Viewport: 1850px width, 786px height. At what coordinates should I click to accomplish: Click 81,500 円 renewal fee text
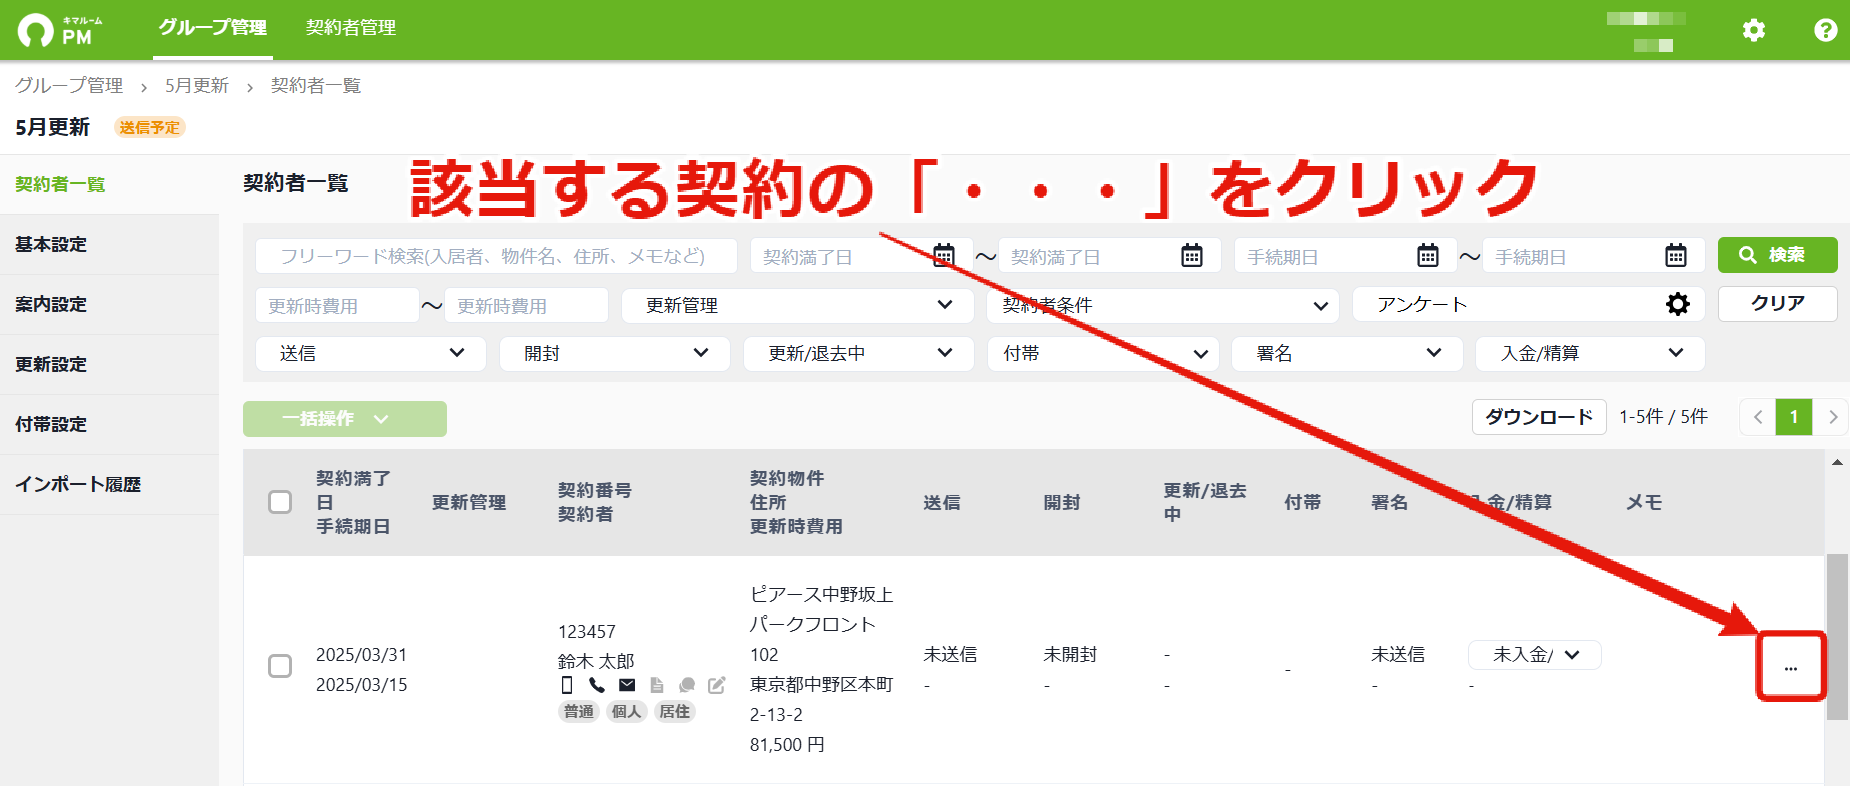(787, 745)
